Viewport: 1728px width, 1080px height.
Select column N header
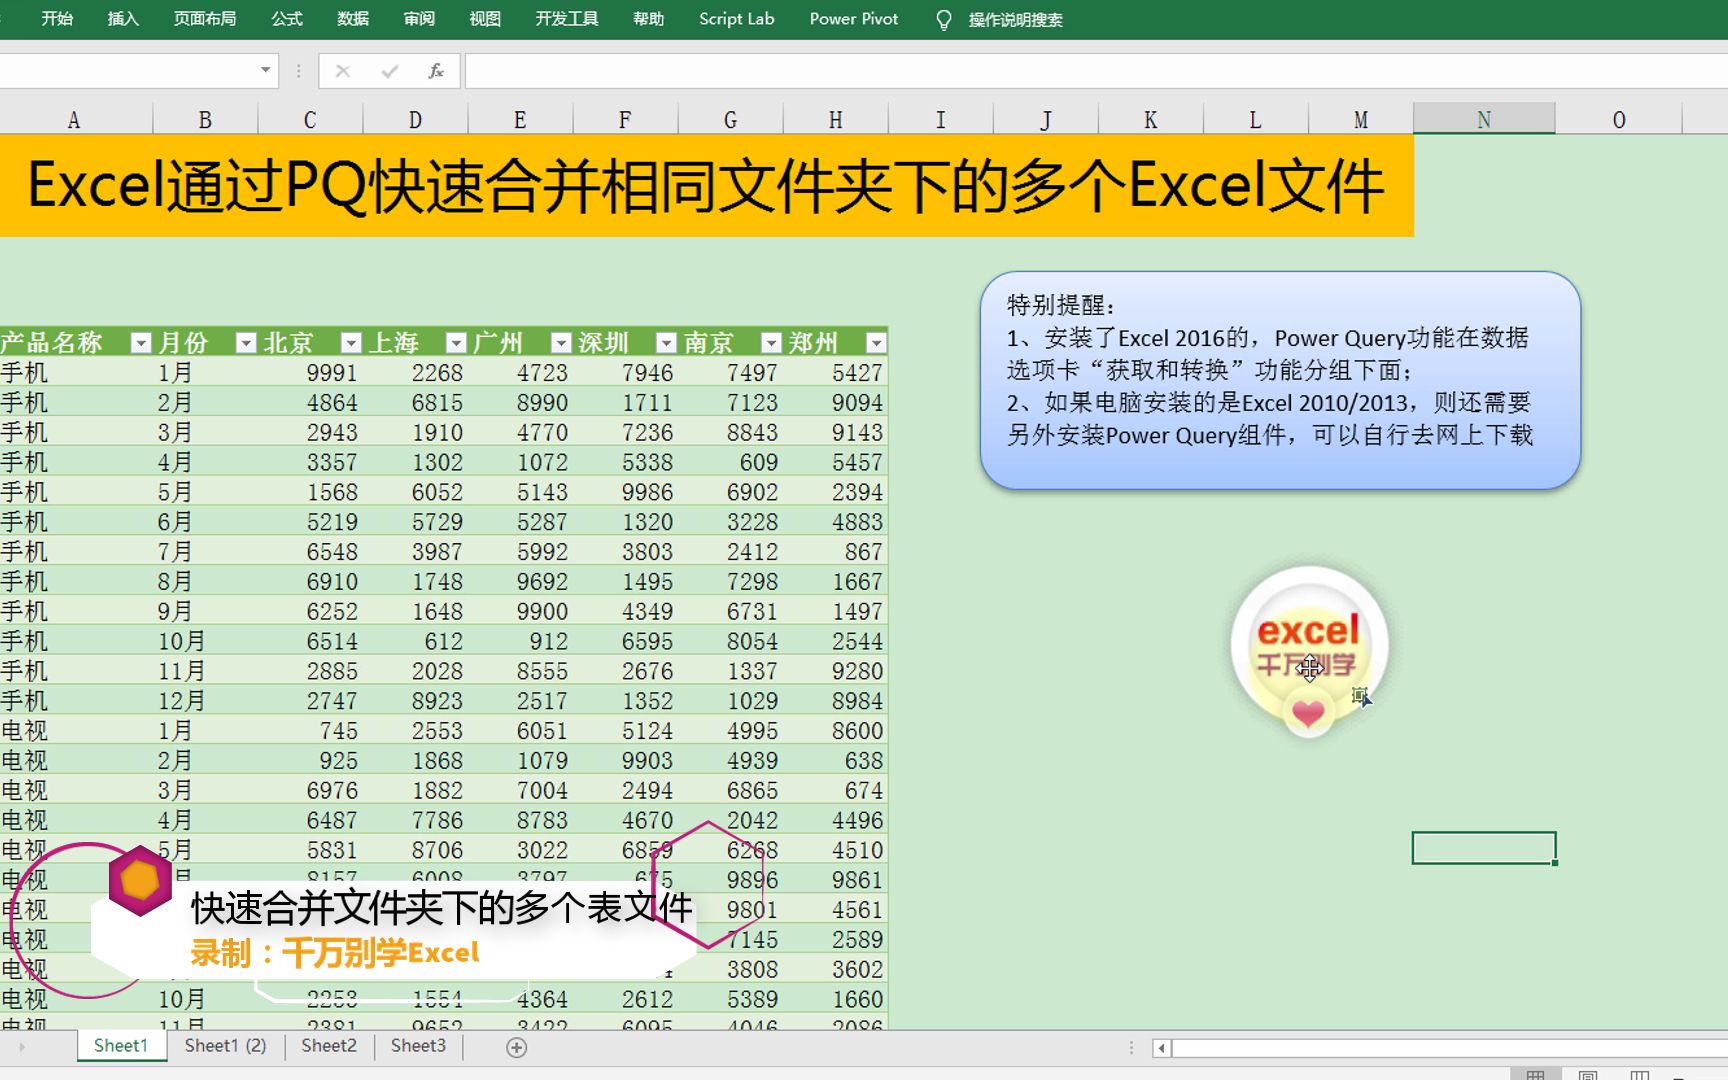(1484, 120)
